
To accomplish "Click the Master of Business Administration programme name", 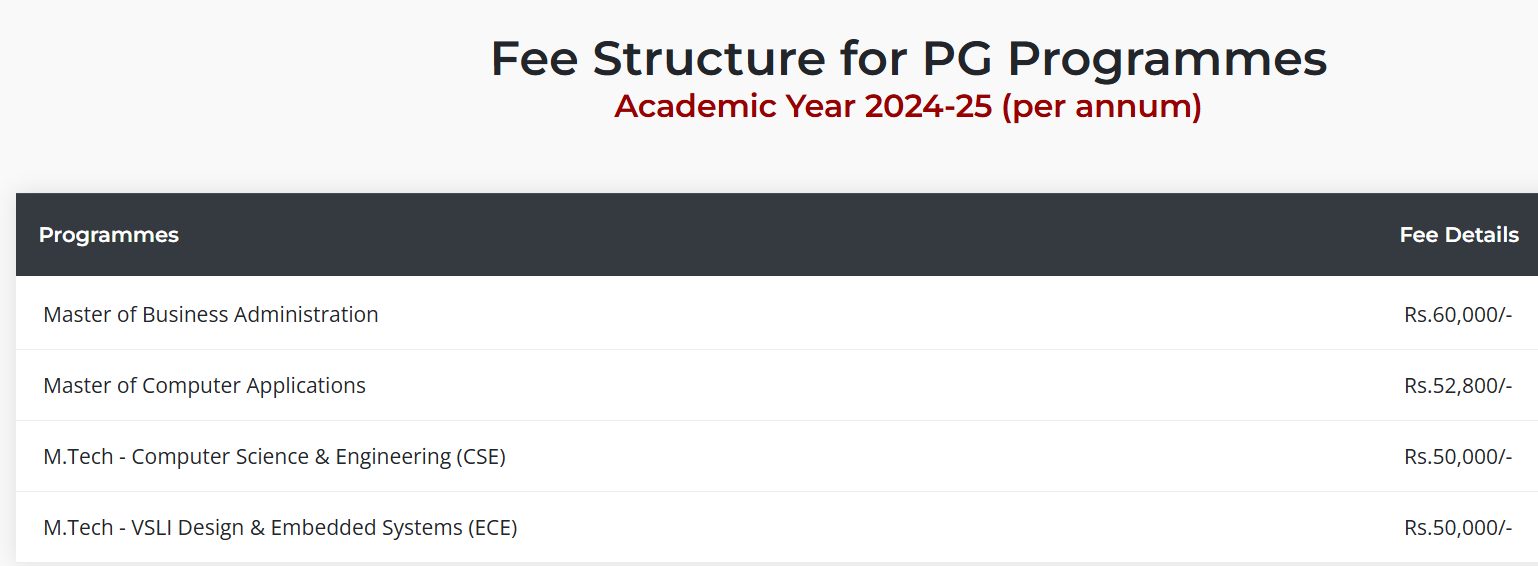I will [x=211, y=314].
